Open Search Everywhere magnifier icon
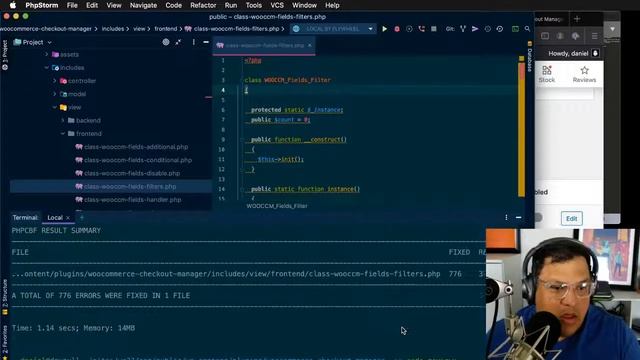Image resolution: width=640 pixels, height=360 pixels. [527, 29]
